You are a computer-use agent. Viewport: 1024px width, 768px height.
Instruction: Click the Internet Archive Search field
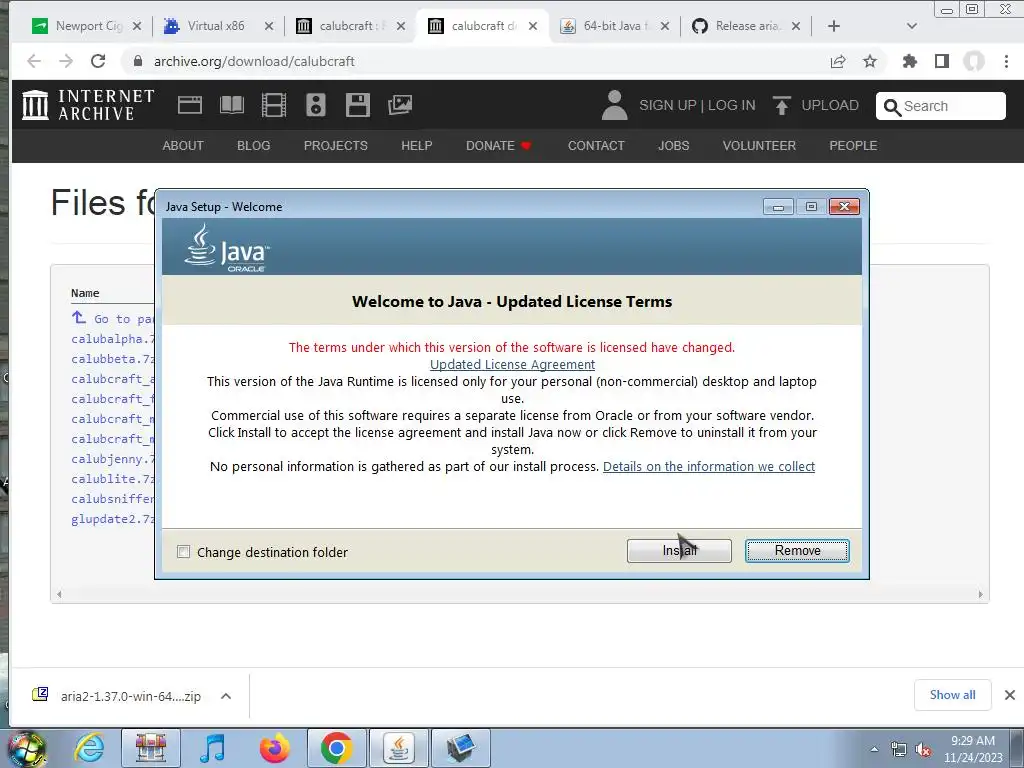(941, 106)
